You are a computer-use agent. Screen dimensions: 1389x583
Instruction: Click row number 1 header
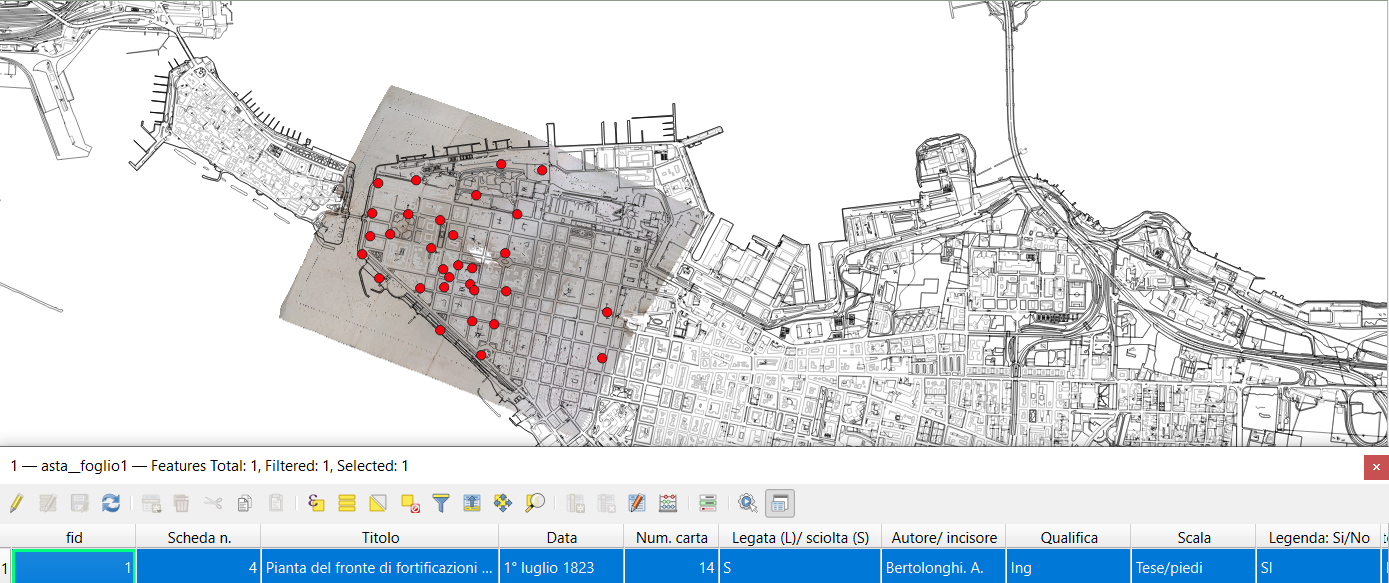(5, 568)
